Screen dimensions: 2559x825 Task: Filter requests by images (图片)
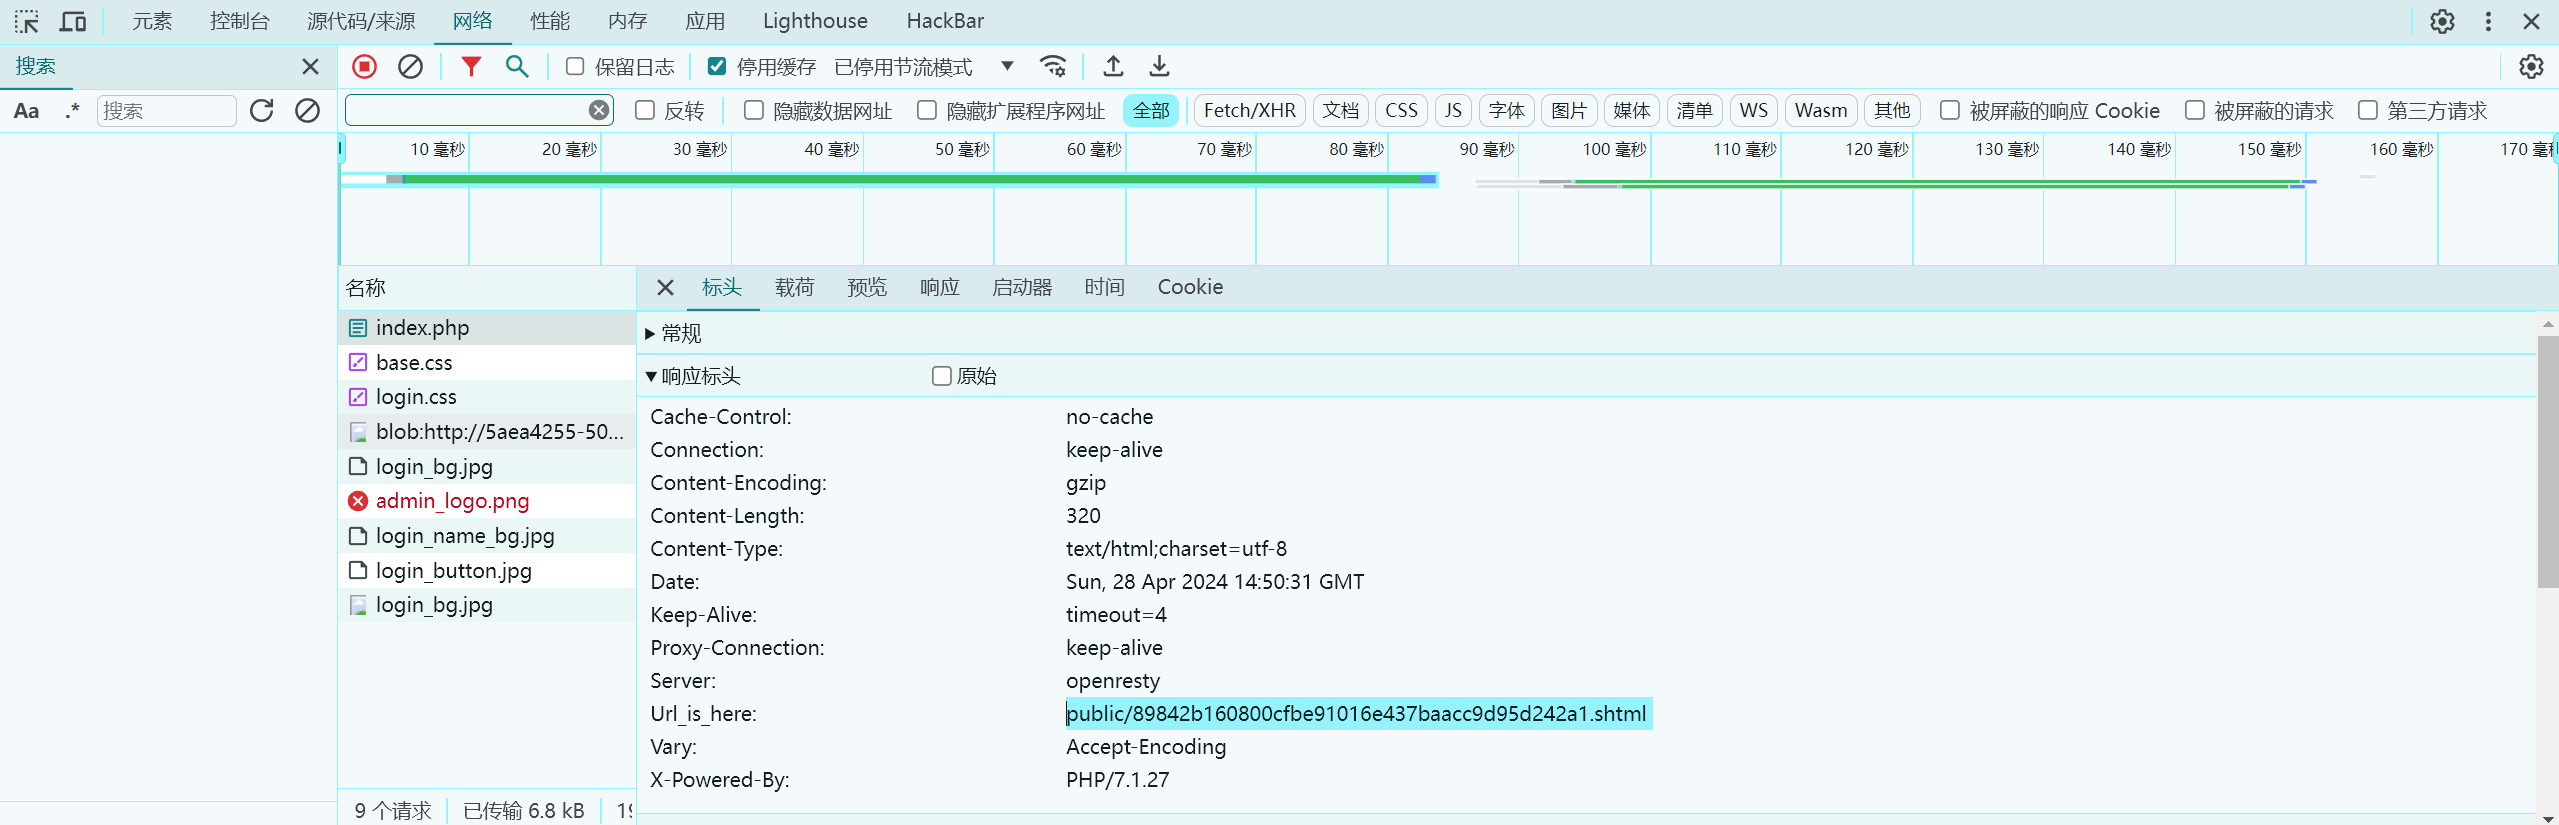(x=1569, y=110)
